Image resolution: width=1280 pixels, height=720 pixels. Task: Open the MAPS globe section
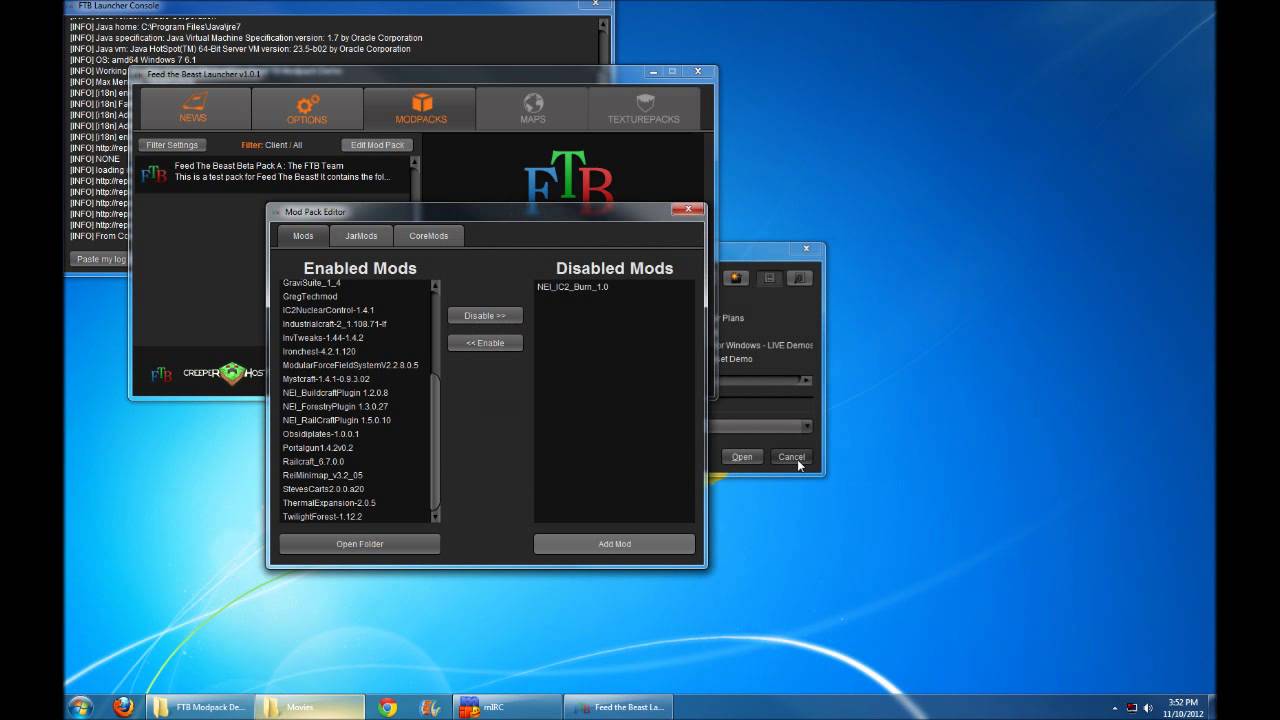533,108
